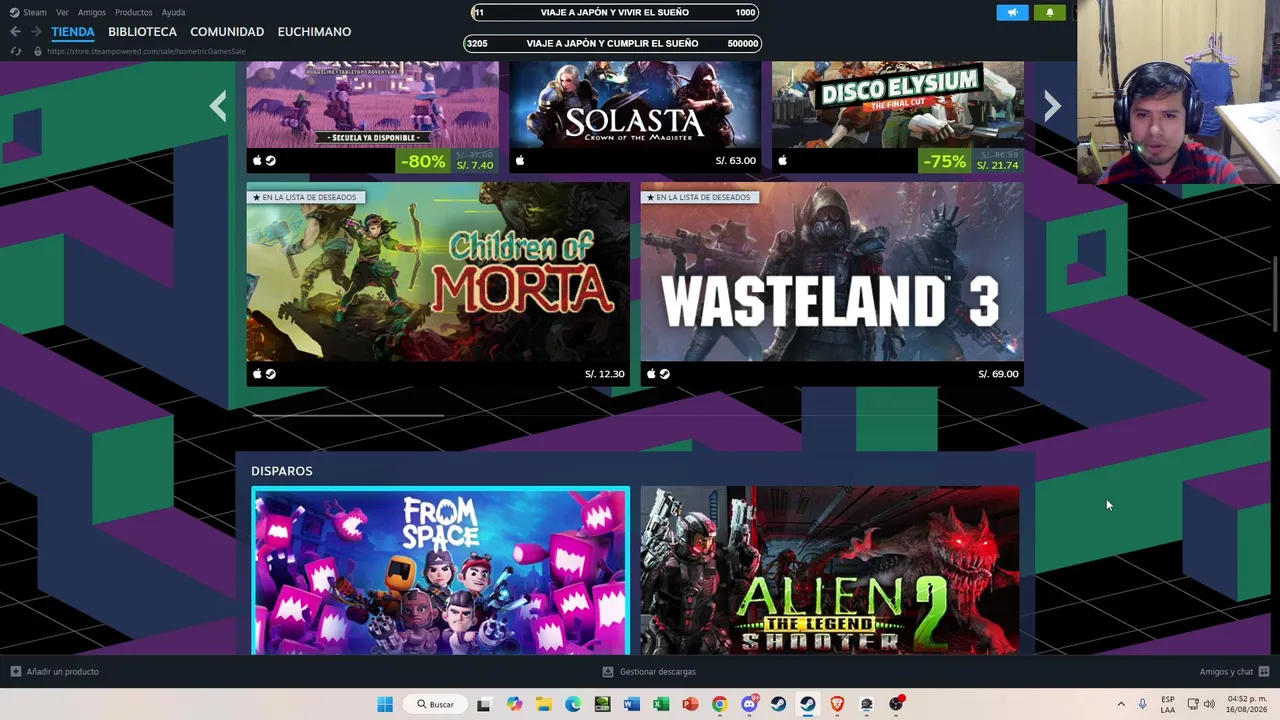Reload the store page with the refresh icon
The image size is (1280, 720).
(15, 51)
